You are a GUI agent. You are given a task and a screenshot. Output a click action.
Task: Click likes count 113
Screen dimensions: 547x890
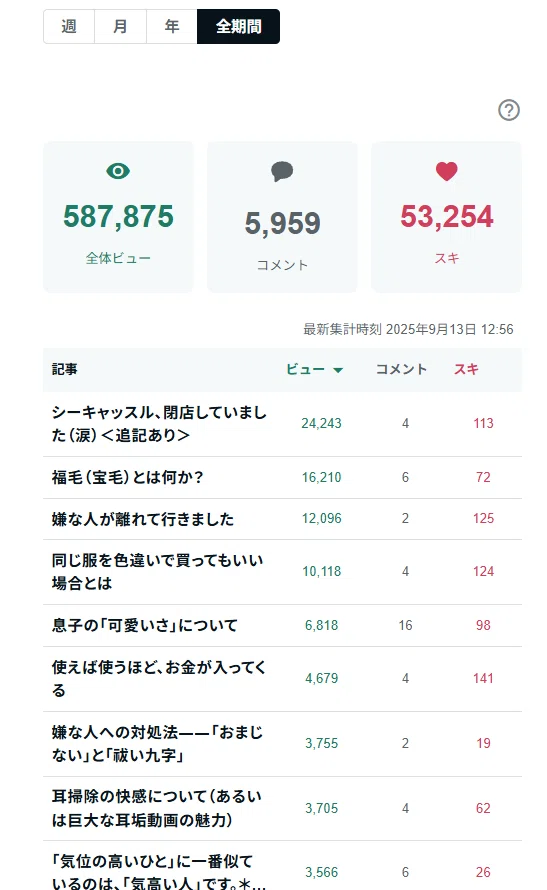tap(483, 423)
